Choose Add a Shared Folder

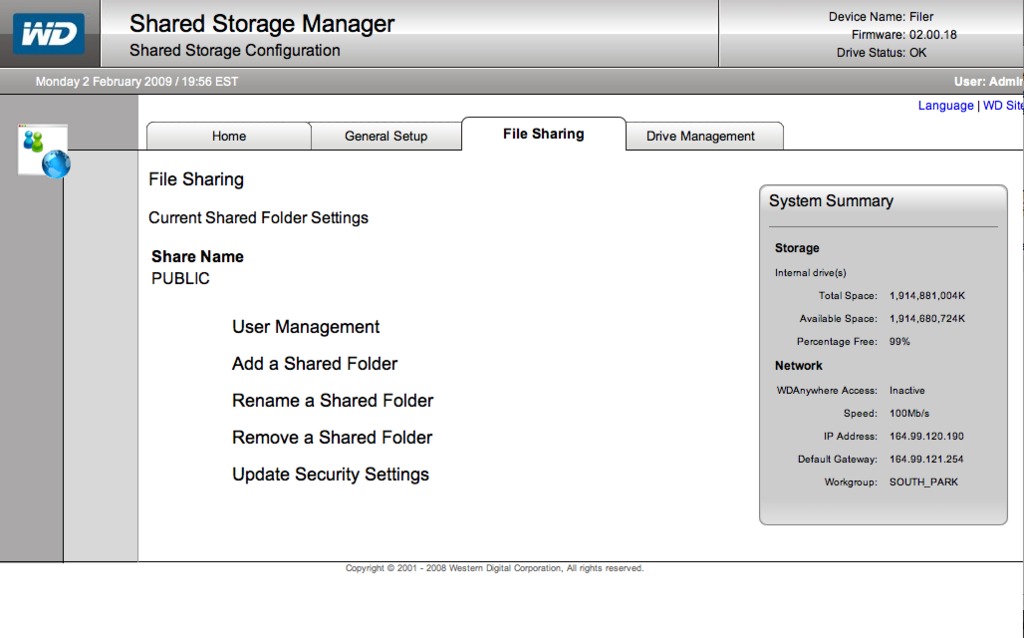pos(315,364)
